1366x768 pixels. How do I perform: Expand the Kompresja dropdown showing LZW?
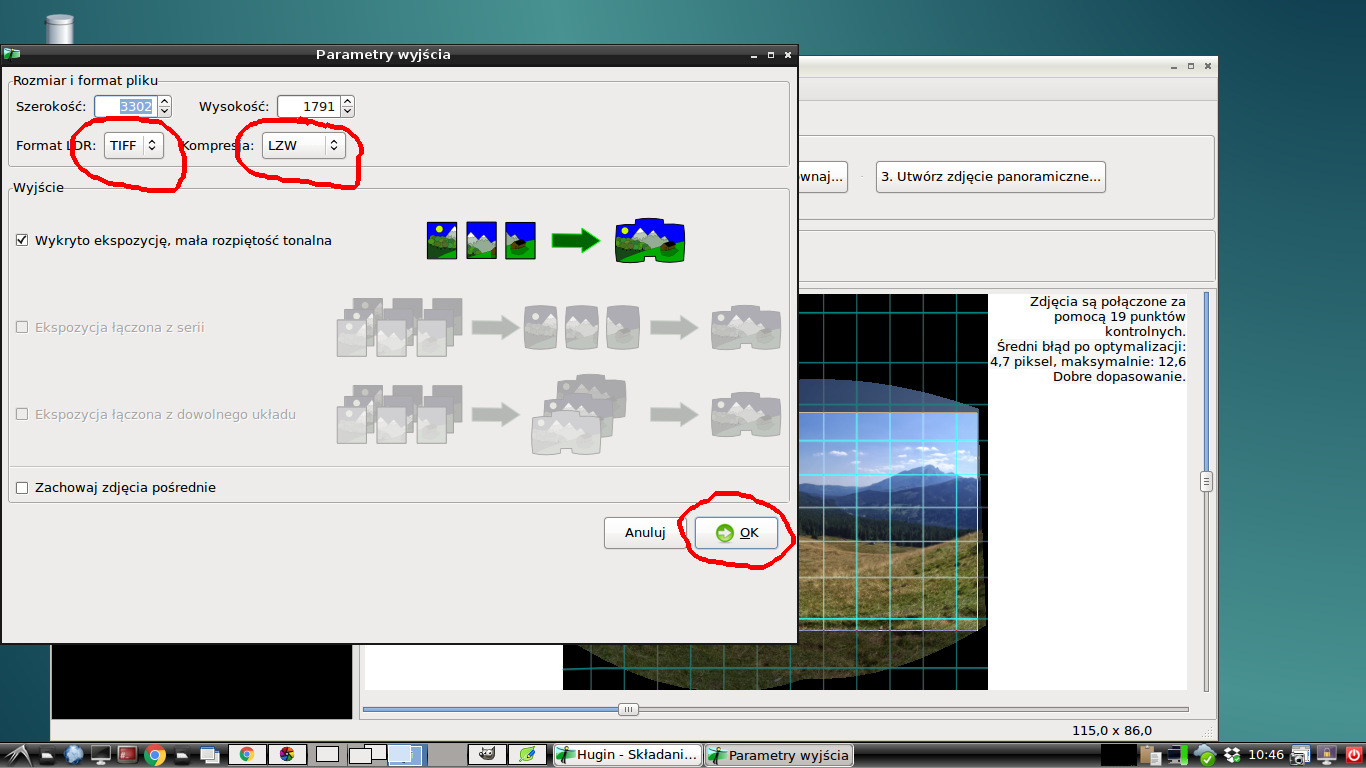click(x=304, y=146)
